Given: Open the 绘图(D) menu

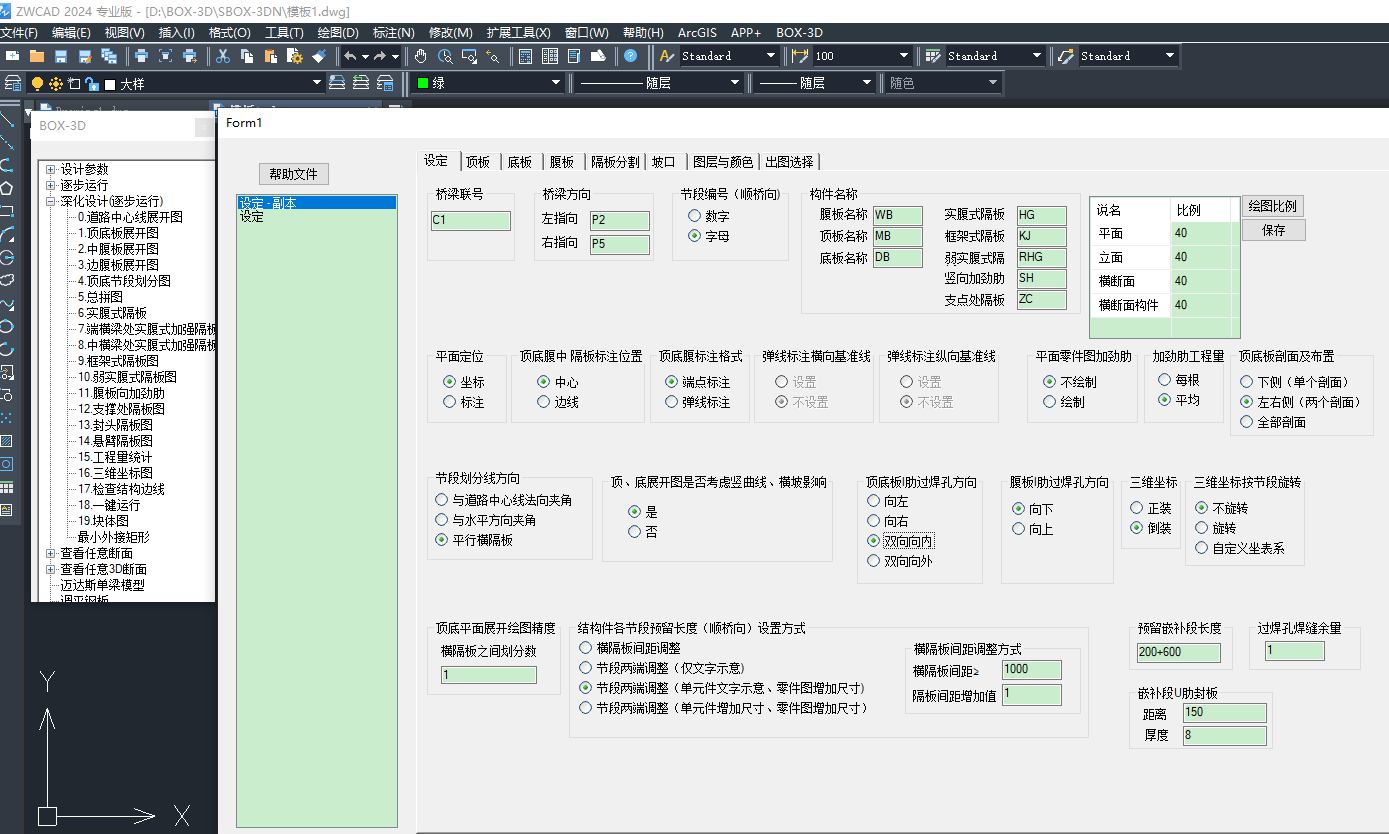Looking at the screenshot, I should (x=337, y=33).
